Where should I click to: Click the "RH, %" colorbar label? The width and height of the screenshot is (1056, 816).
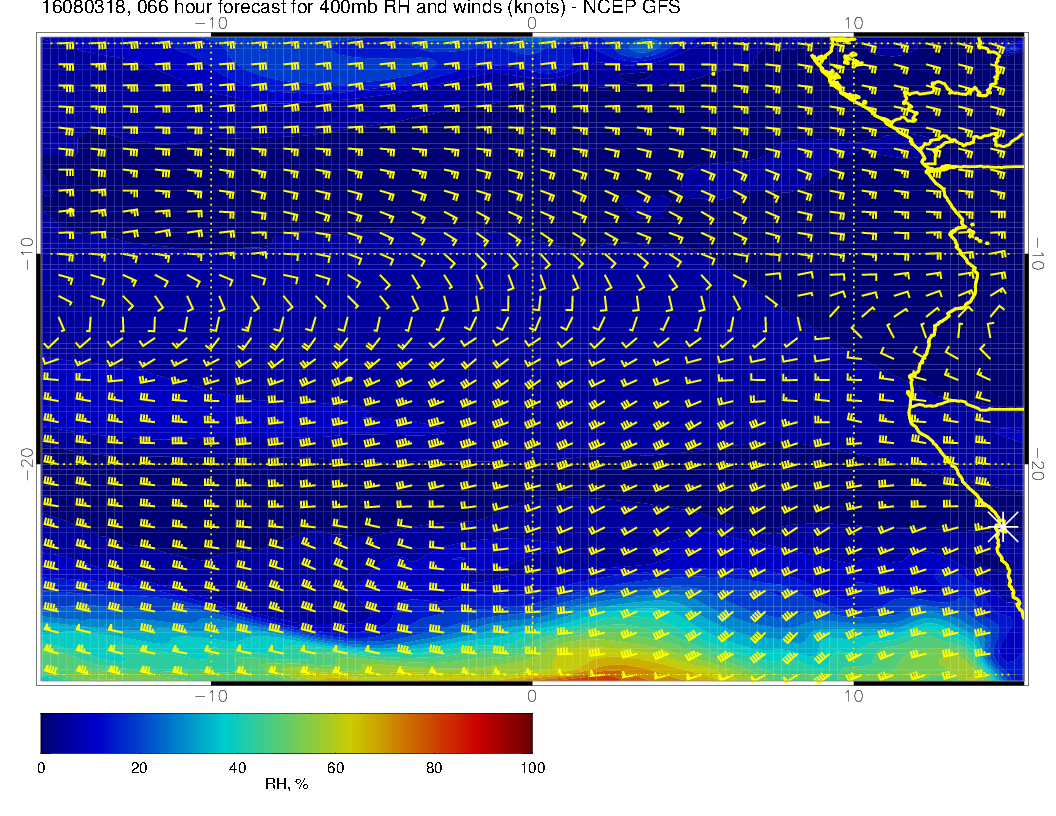286,785
